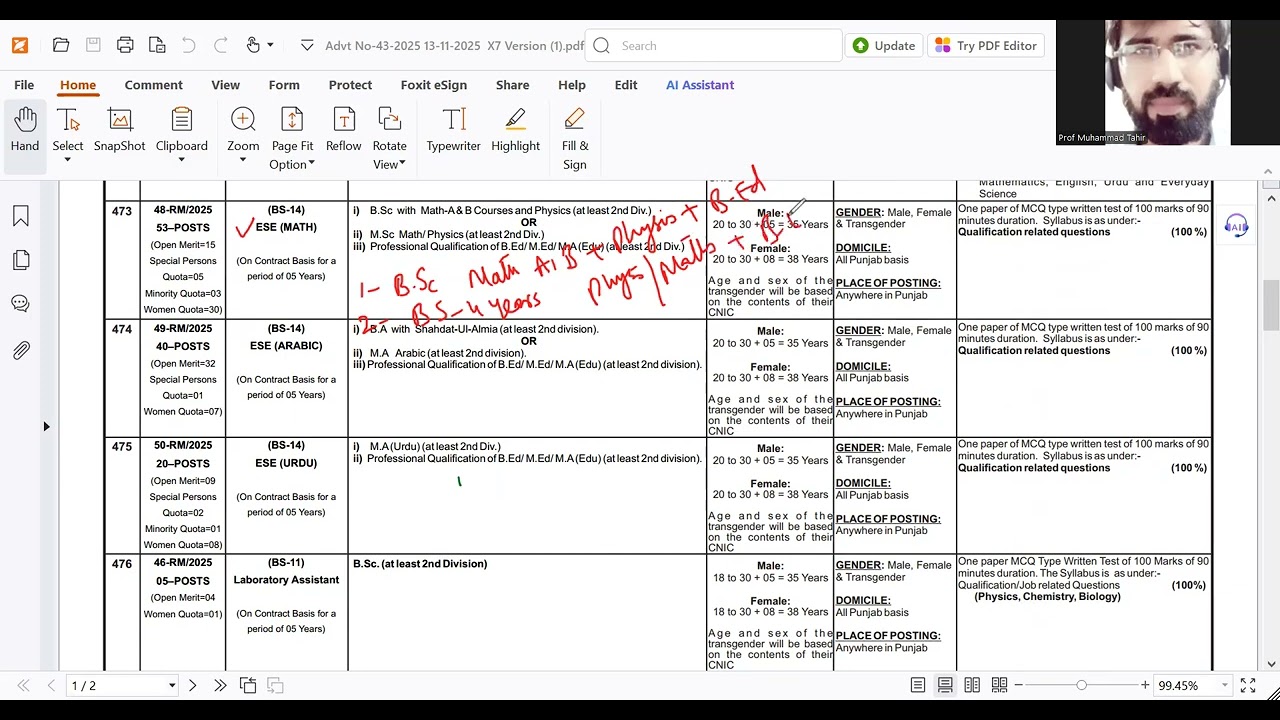This screenshot has height=720, width=1280.
Task: Switch to the Comment tab
Action: (x=153, y=85)
